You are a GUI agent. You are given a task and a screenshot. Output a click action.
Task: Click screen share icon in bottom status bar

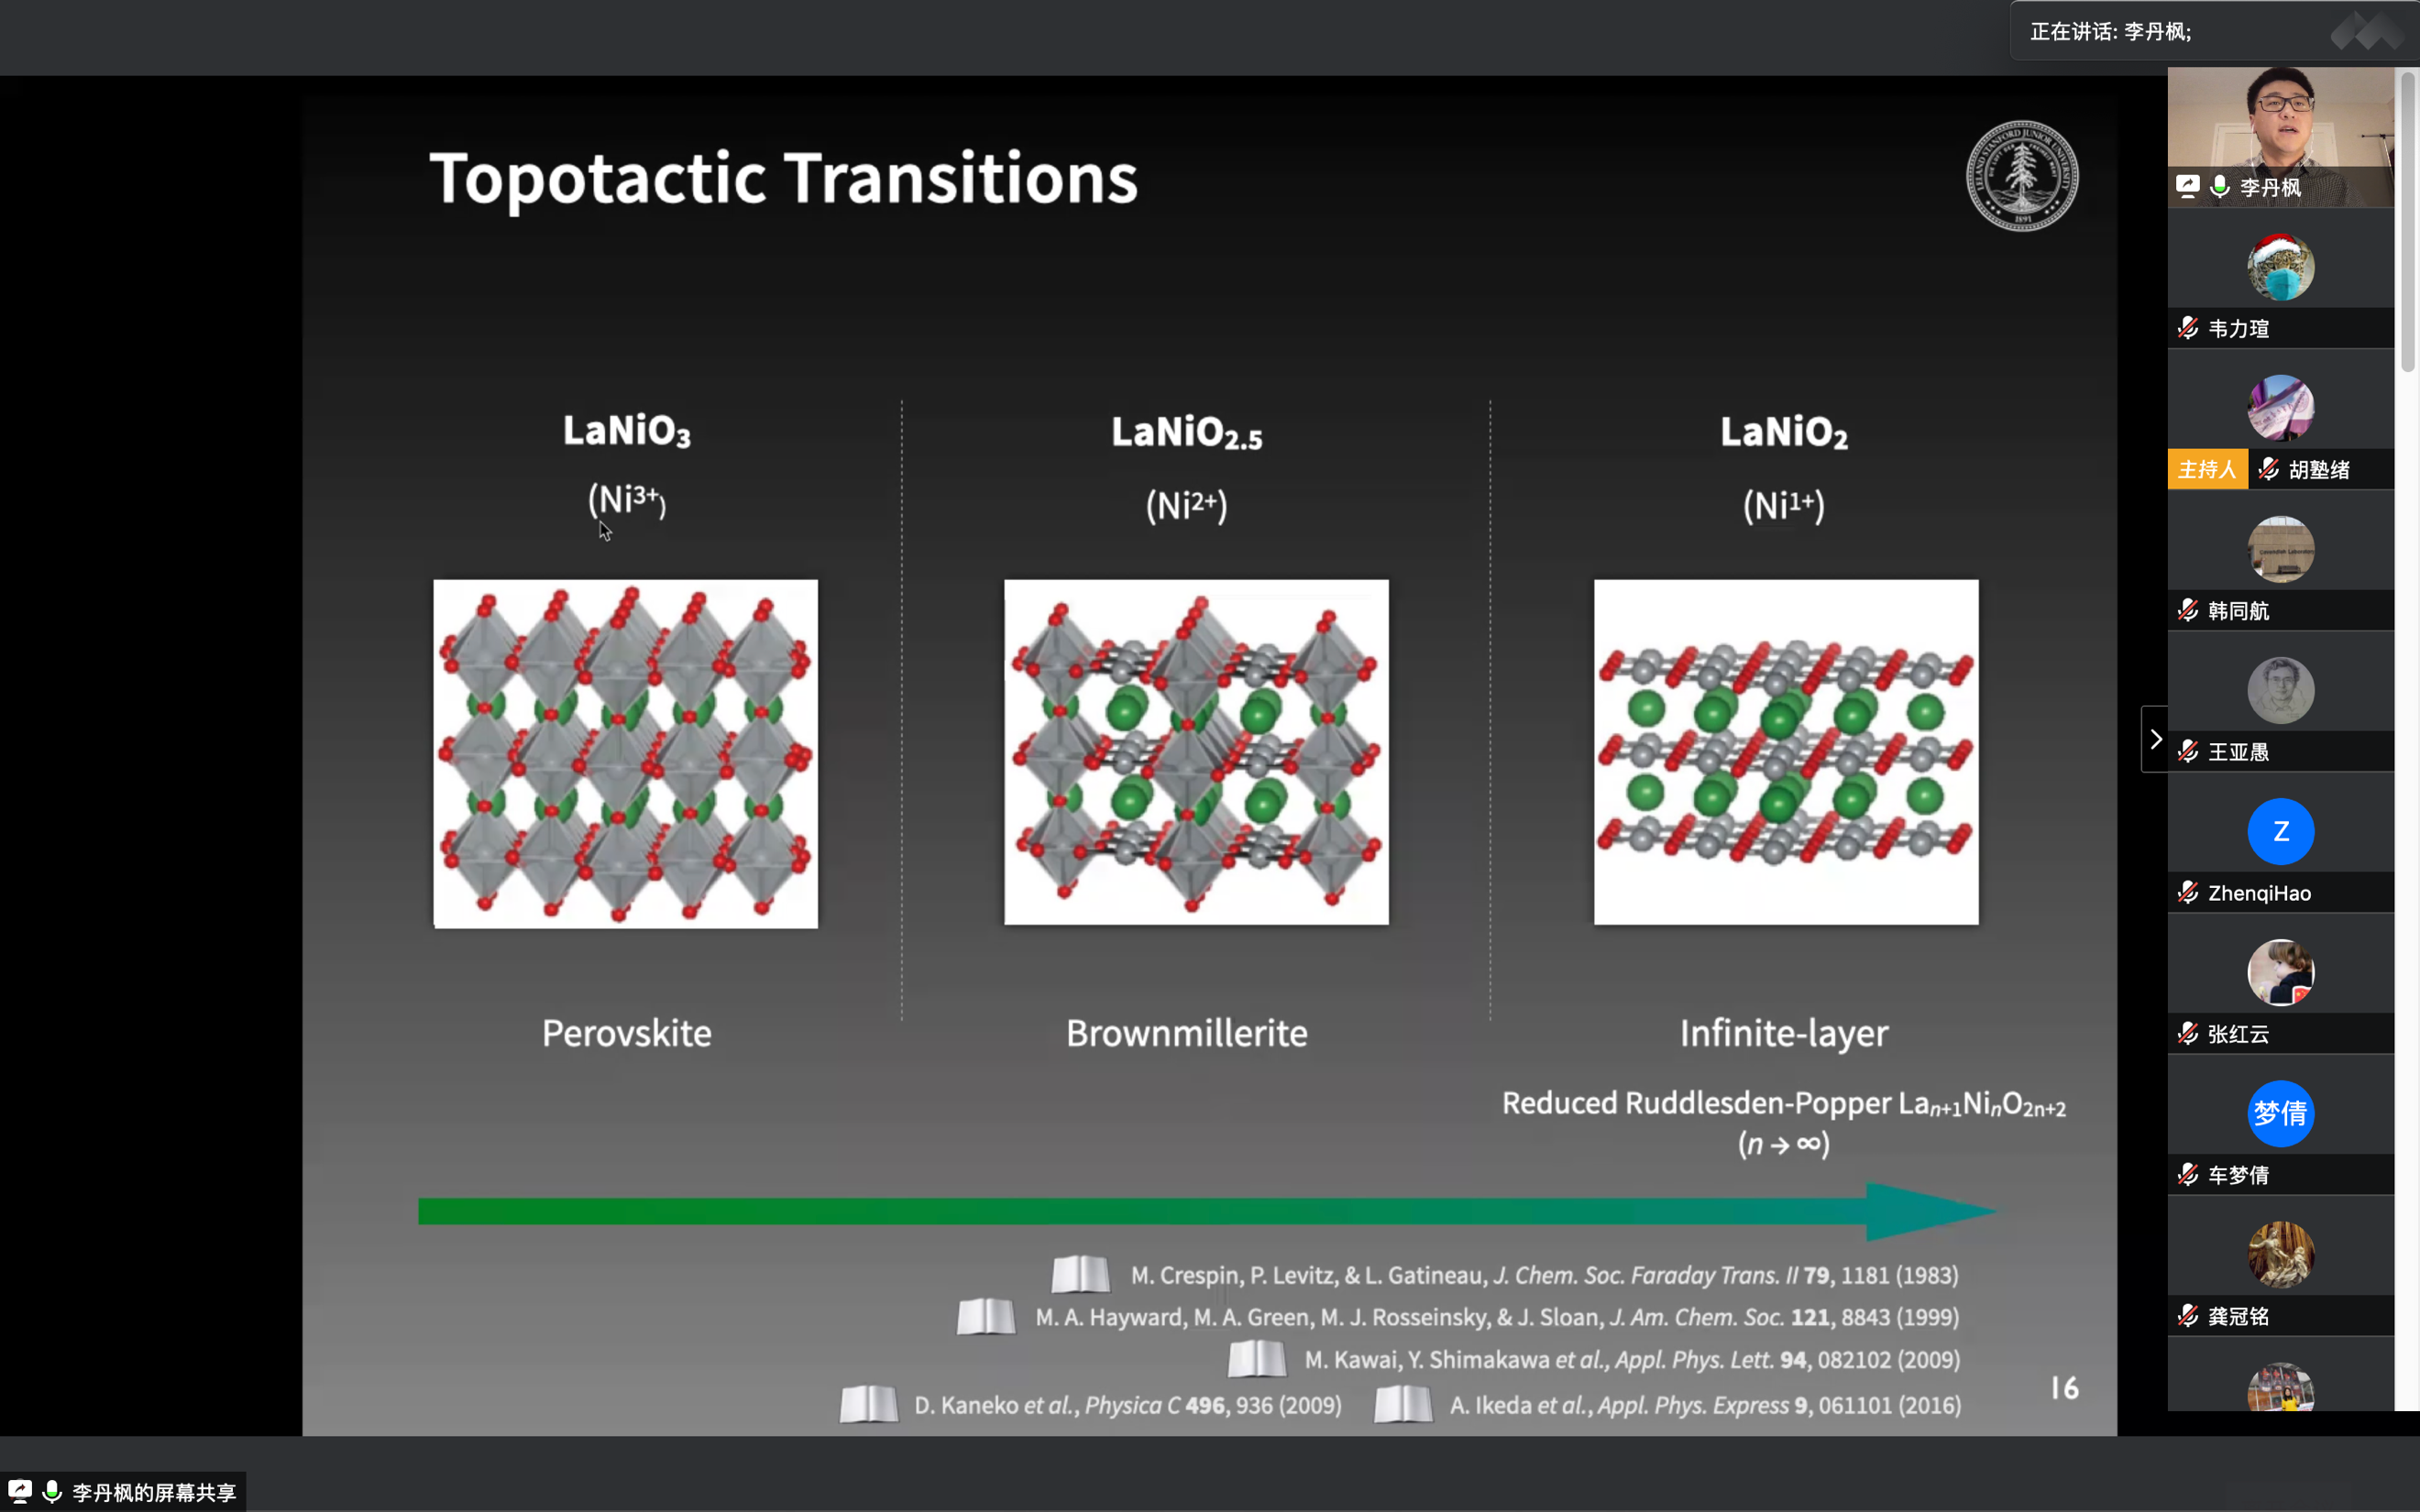20,1491
